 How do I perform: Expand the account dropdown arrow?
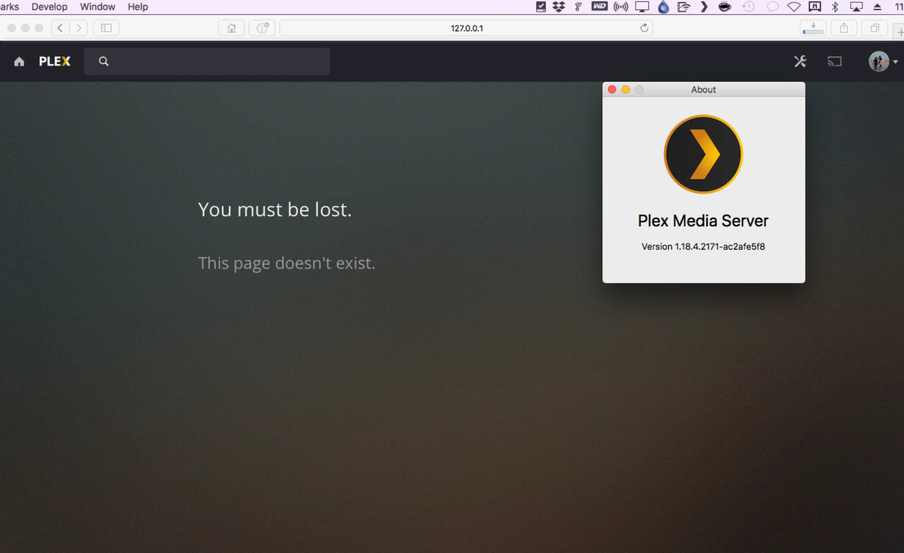[895, 62]
